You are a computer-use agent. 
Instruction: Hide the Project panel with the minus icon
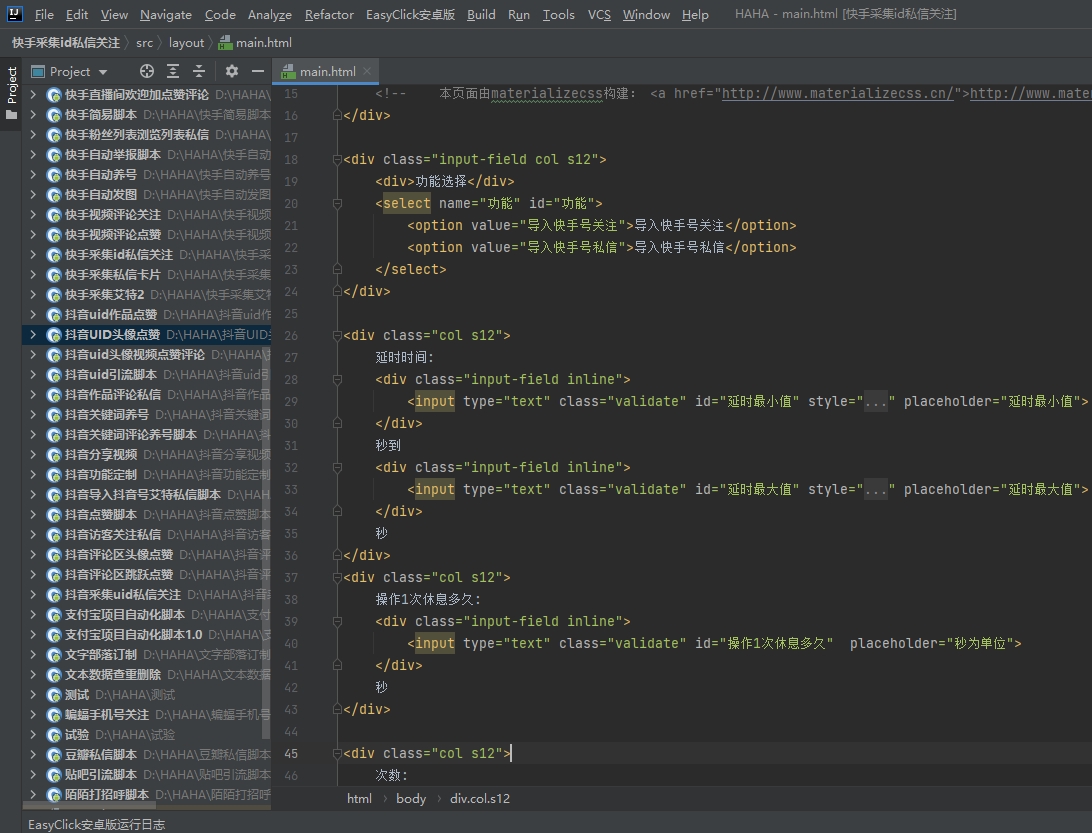pos(258,71)
